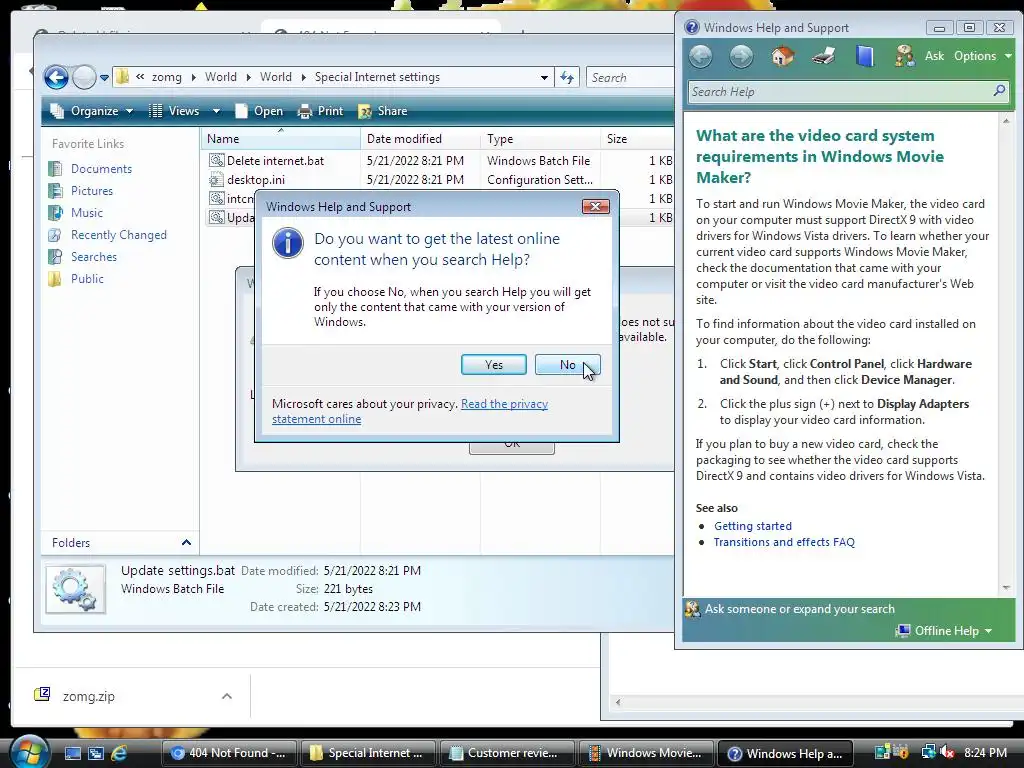
Task: Click Ask someone or expand your search
Action: coord(799,609)
